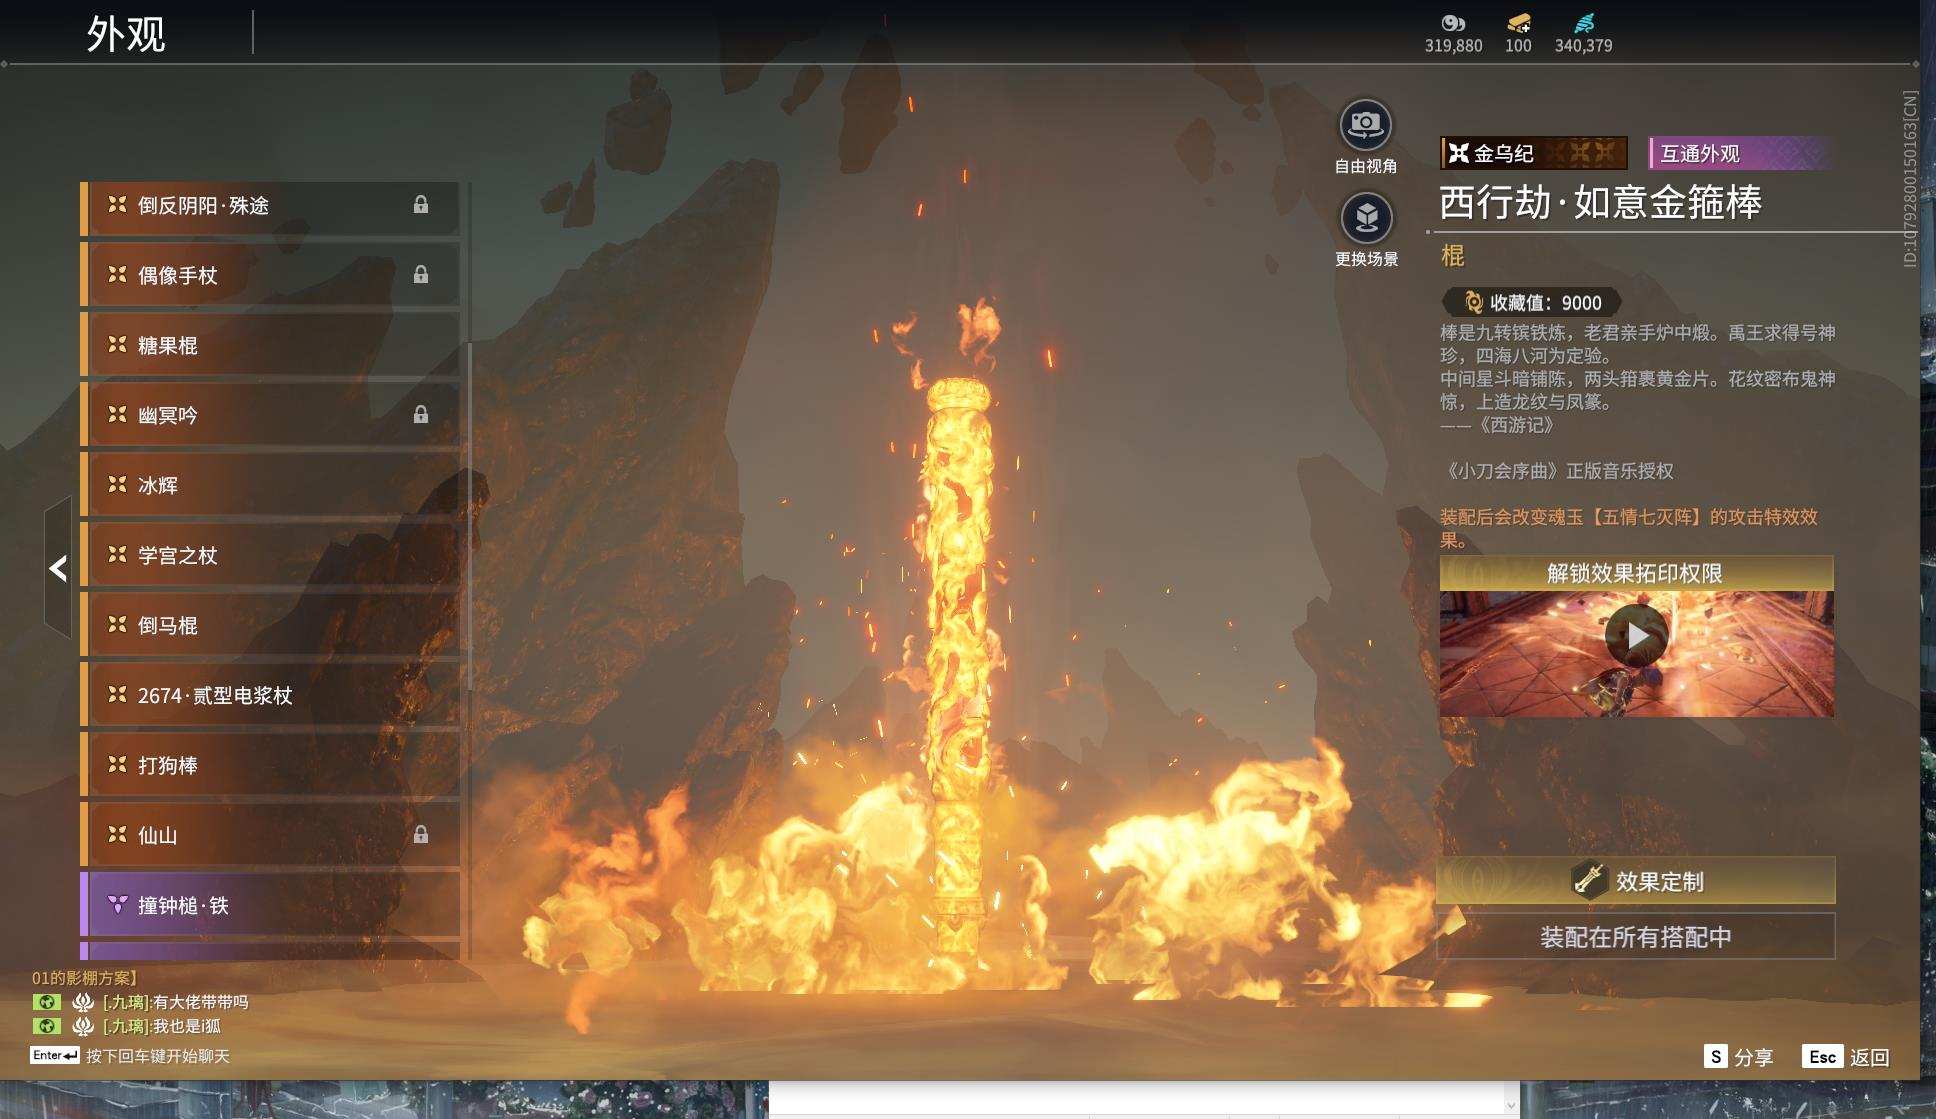Click the 解锁效果拓印权限 banner
This screenshot has height=1119, width=1936.
click(1636, 573)
